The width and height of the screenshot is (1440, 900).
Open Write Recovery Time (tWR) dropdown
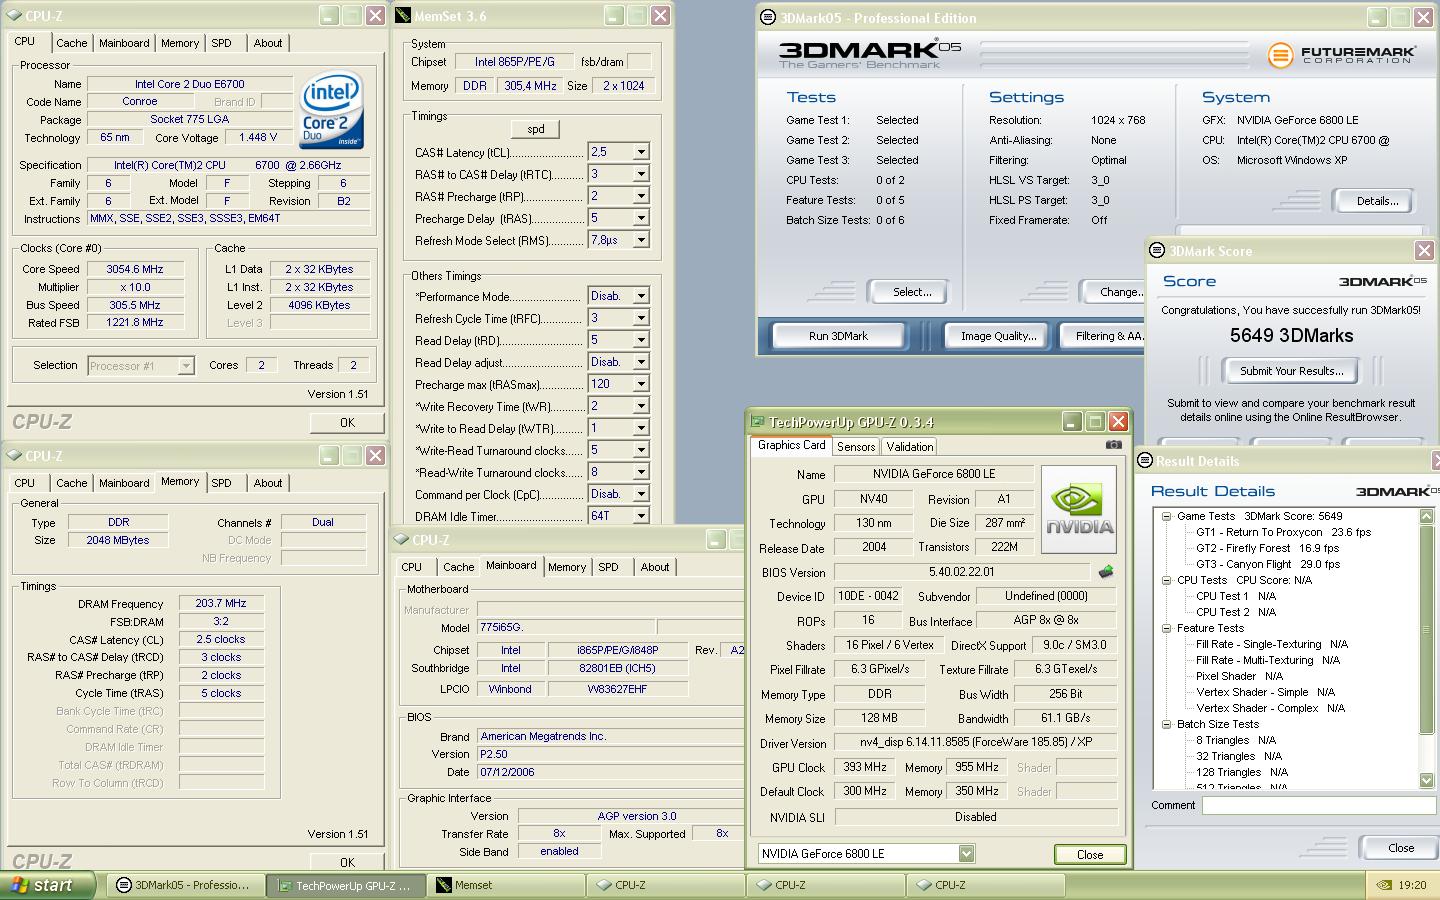(641, 406)
